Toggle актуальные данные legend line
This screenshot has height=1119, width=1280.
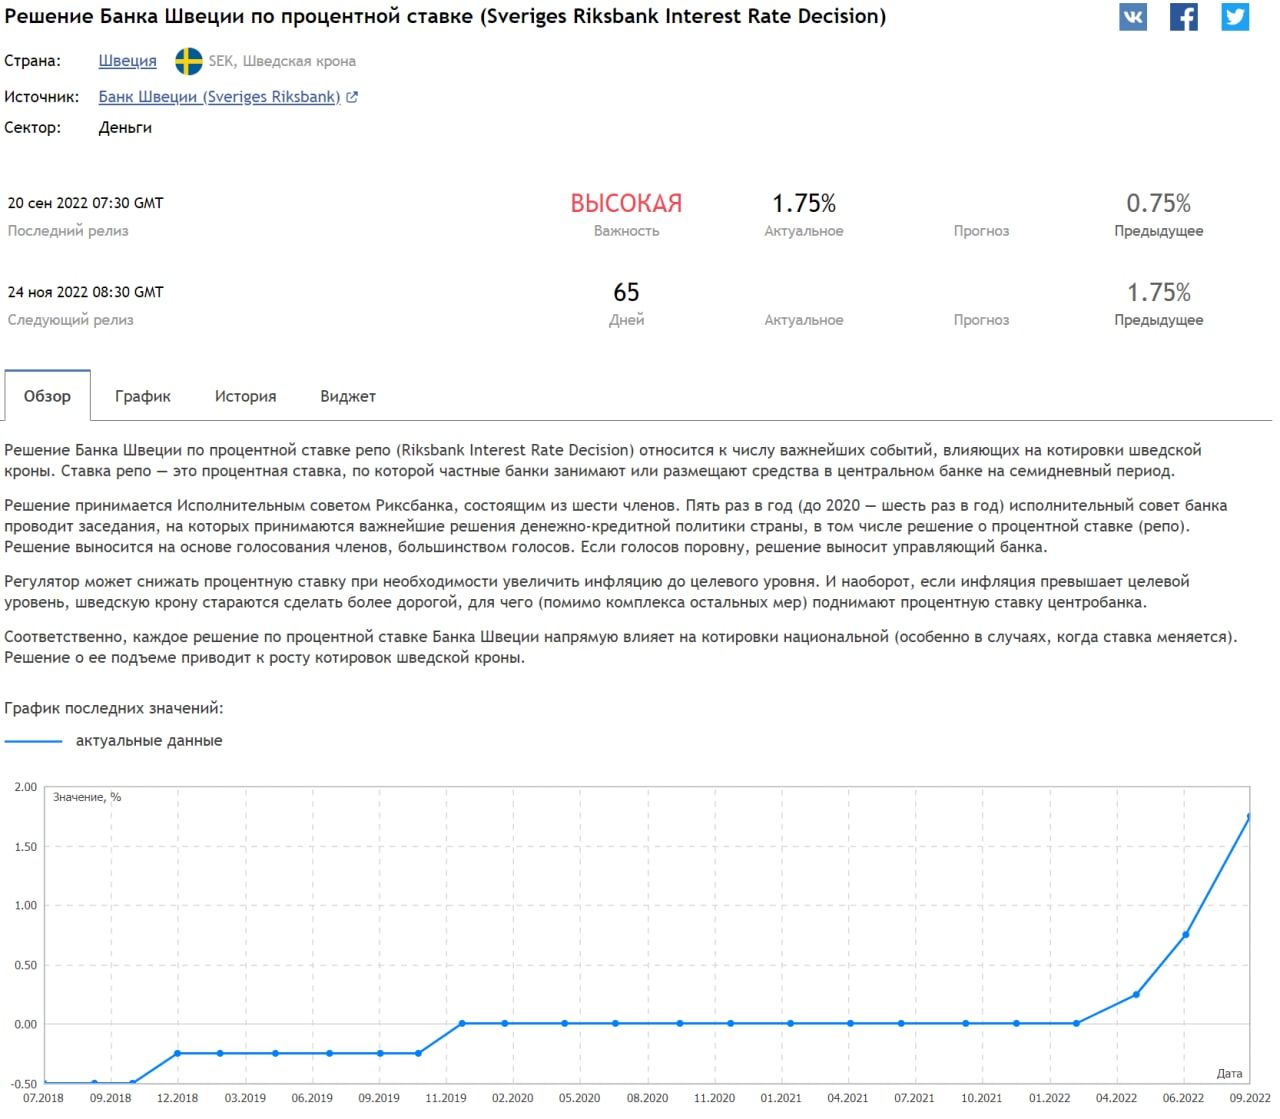33,741
